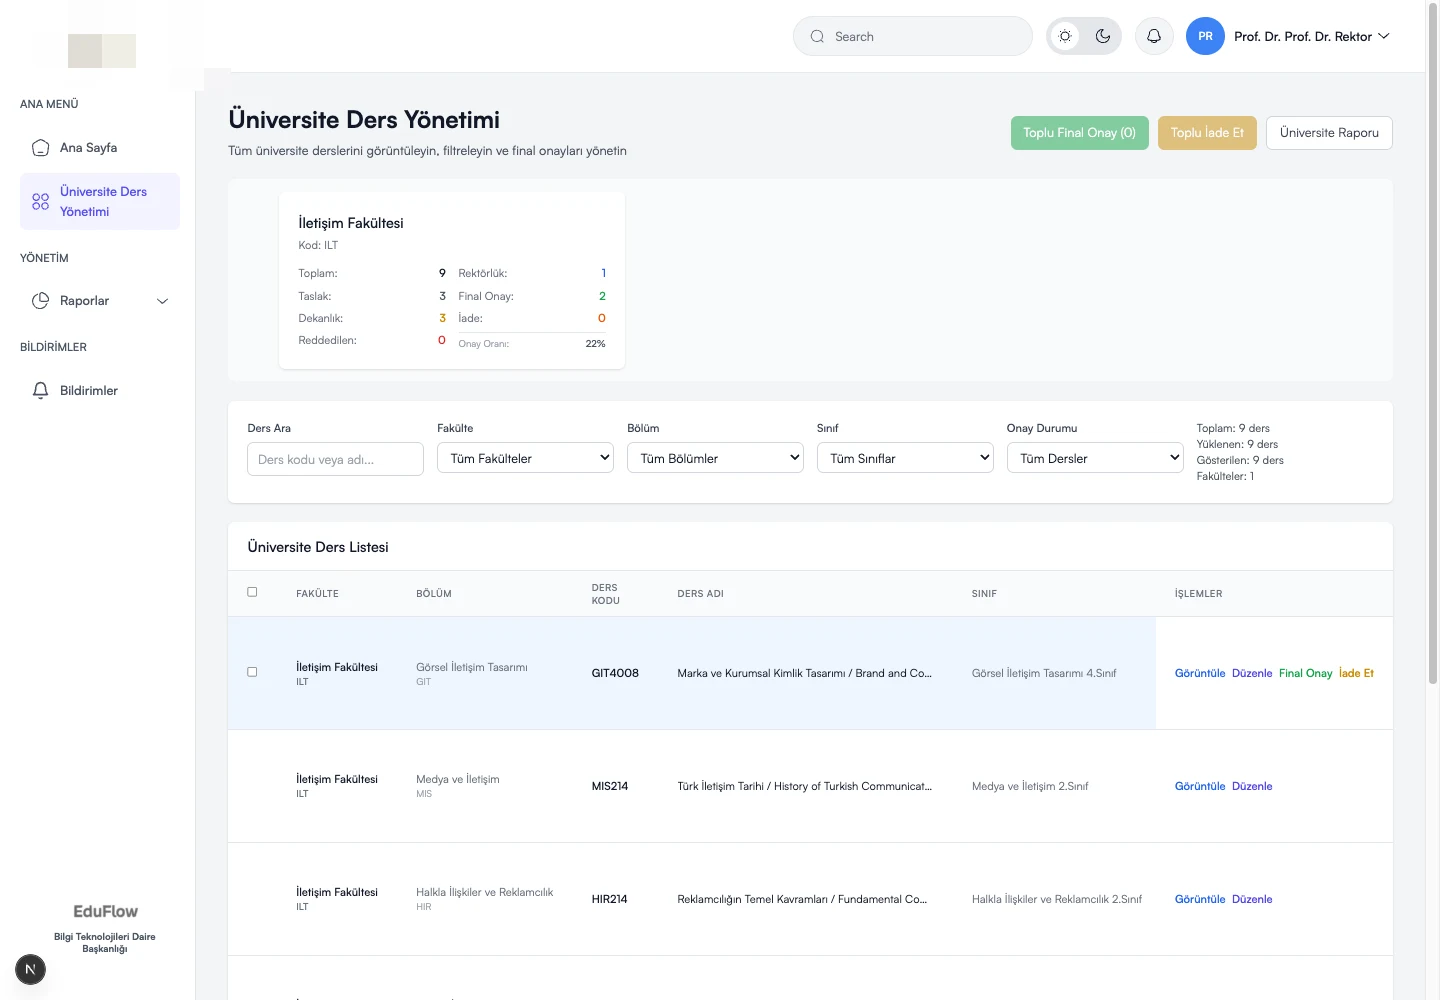
Task: Open the Raporlar menu item
Action: click(x=100, y=301)
